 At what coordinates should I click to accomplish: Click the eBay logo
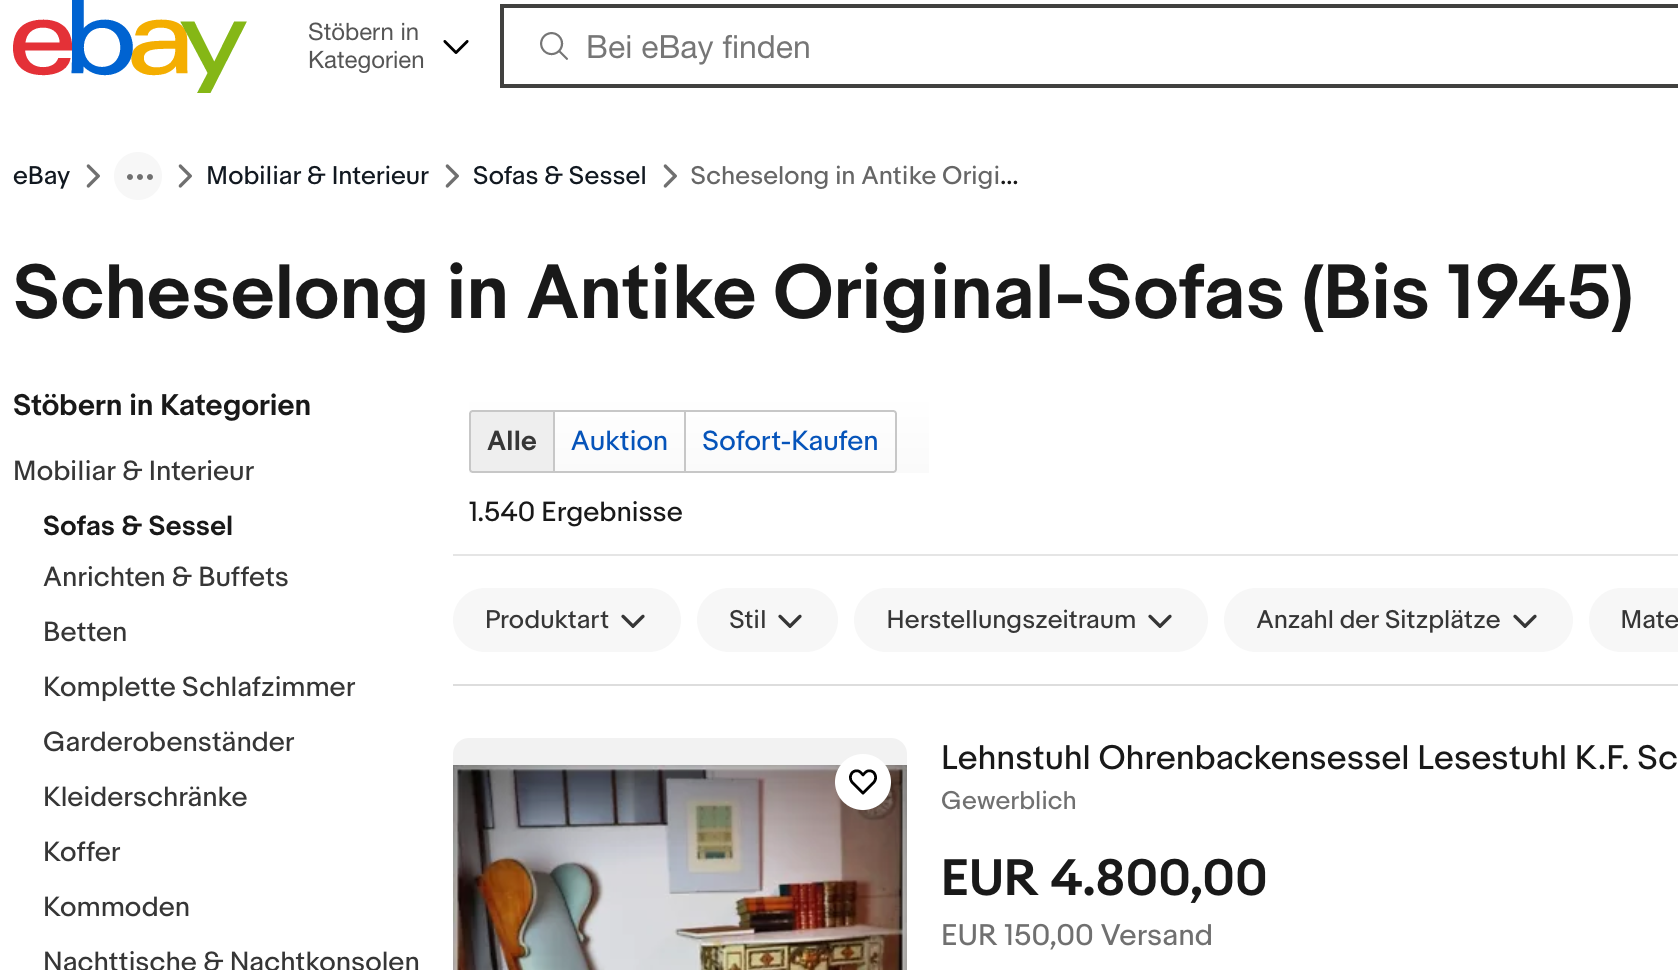pos(129,45)
